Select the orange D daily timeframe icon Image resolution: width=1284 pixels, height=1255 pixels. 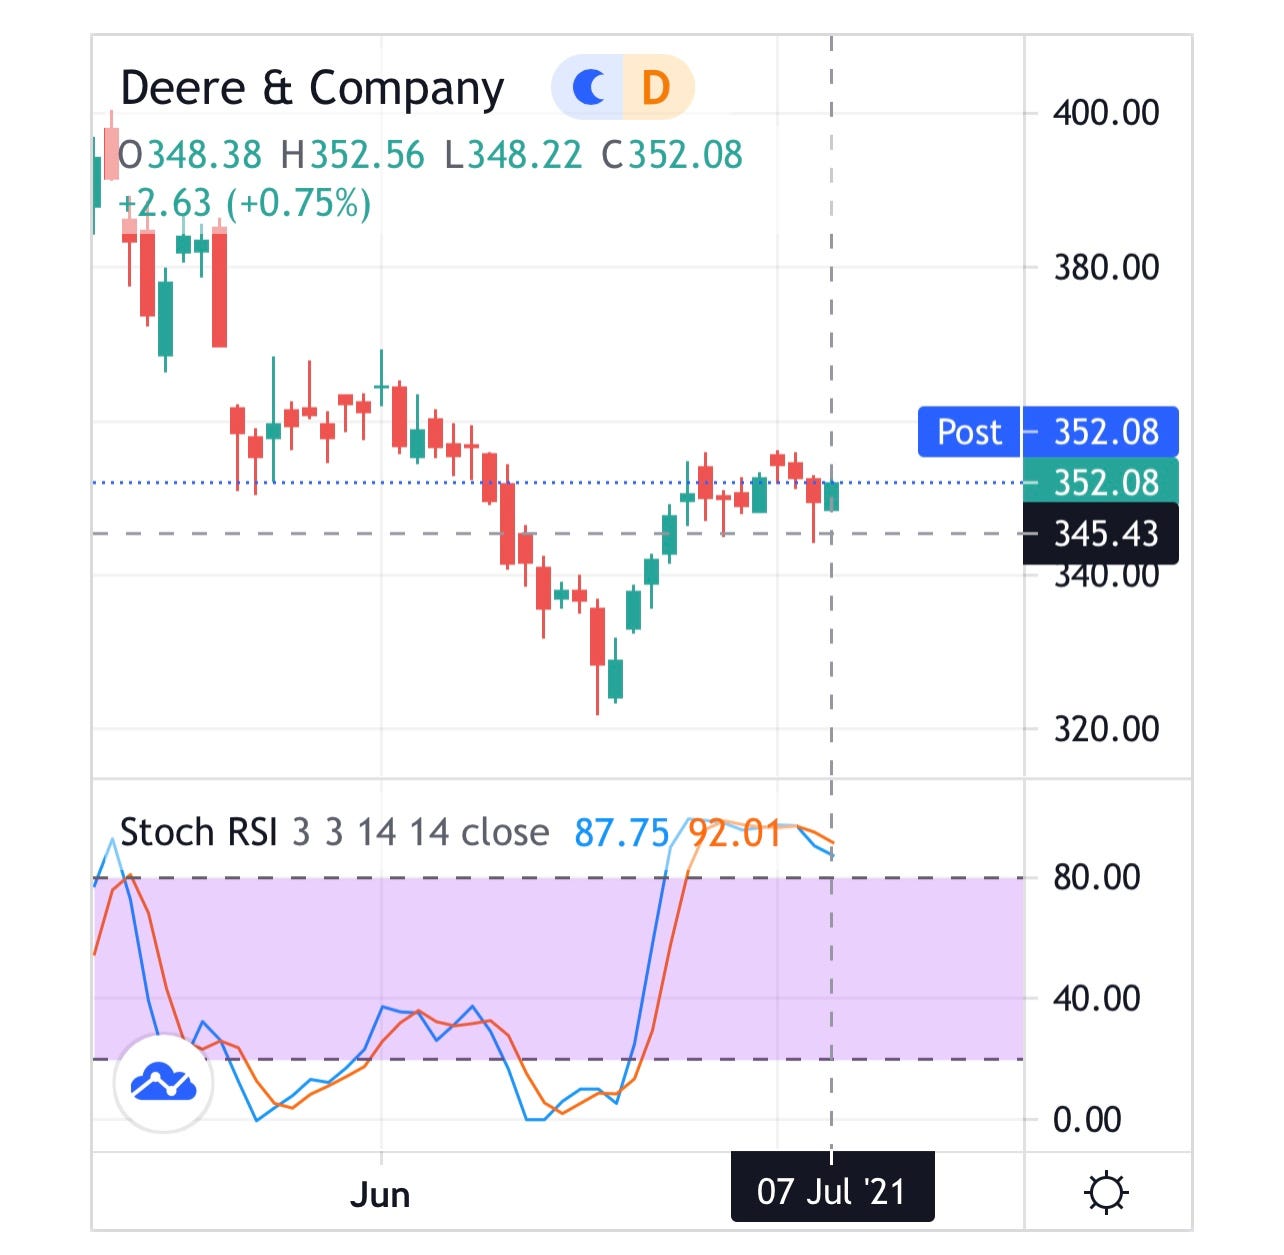655,88
